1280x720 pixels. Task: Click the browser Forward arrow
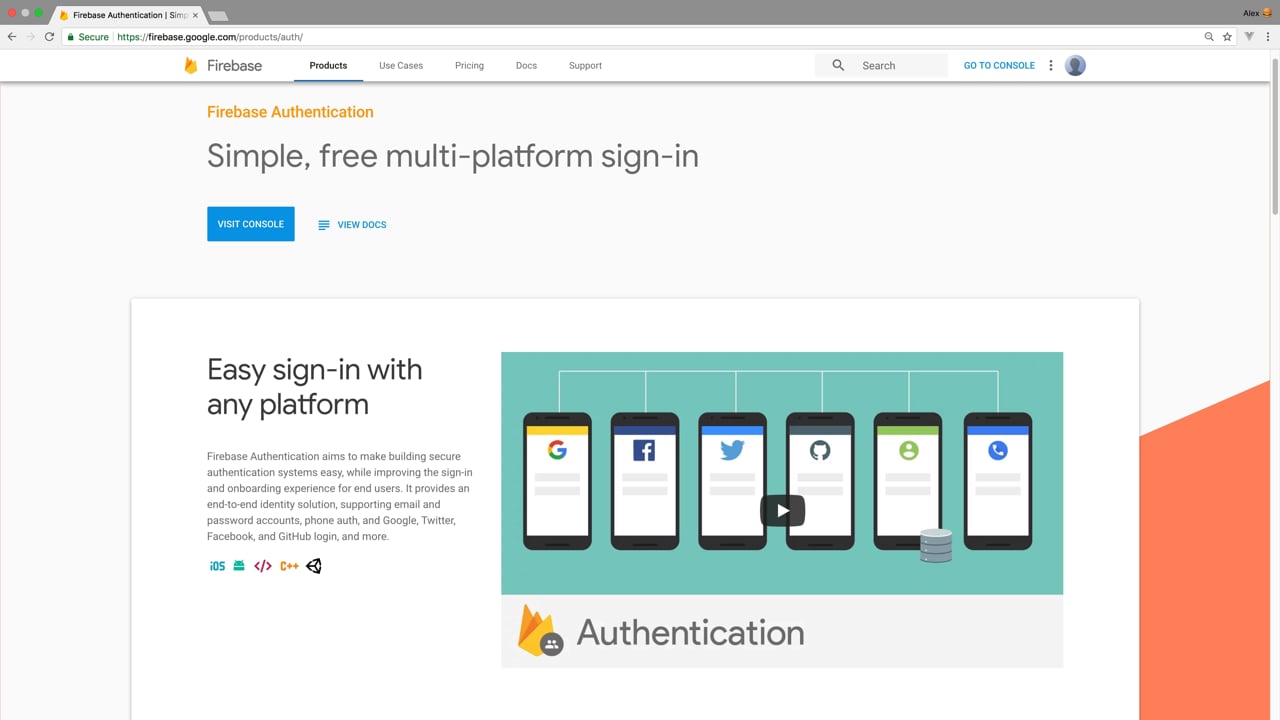[x=30, y=37]
